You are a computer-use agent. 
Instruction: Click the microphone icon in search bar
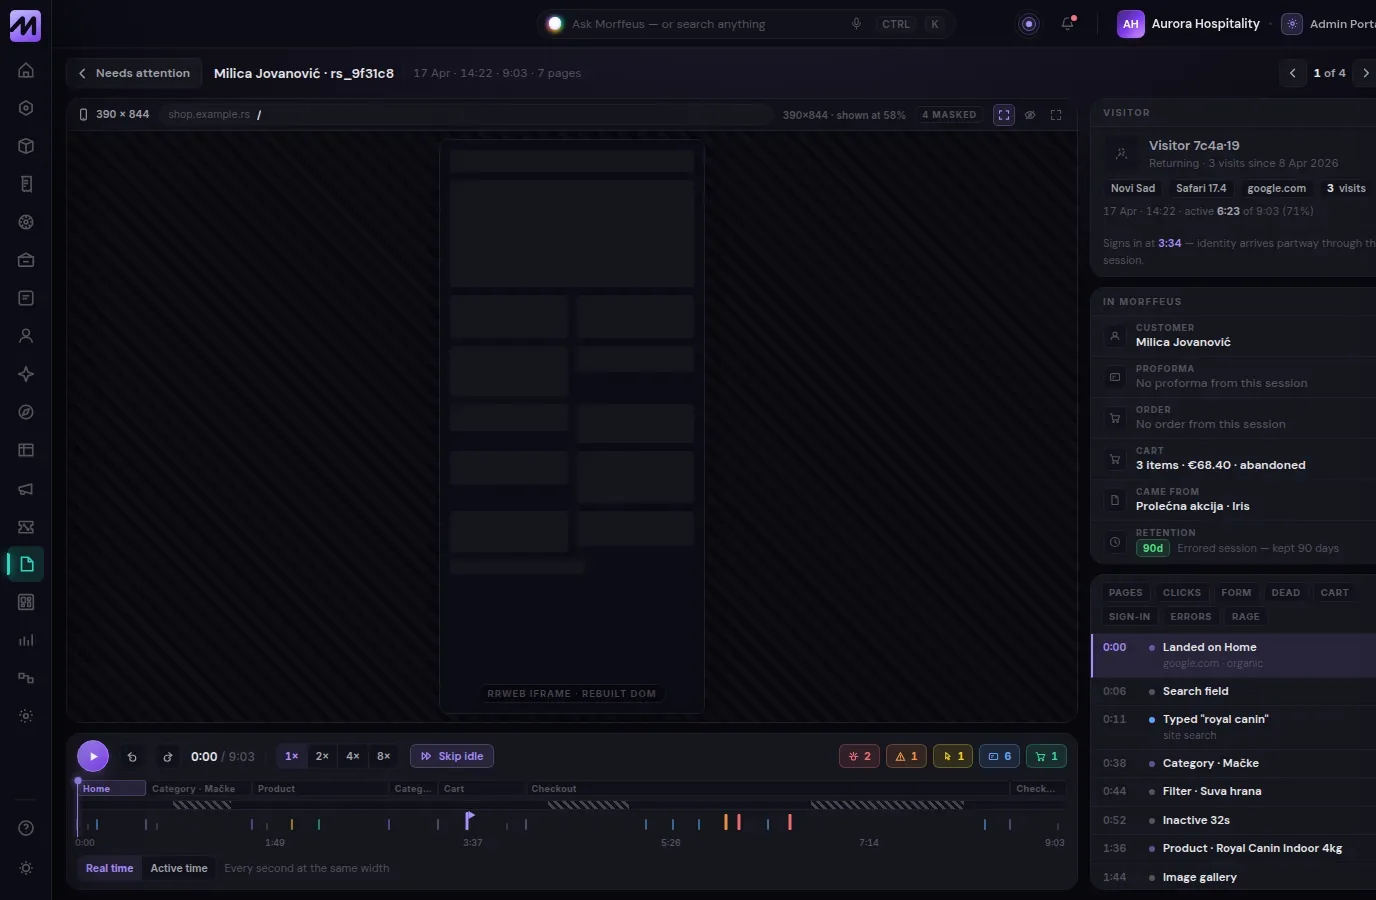pyautogui.click(x=856, y=24)
